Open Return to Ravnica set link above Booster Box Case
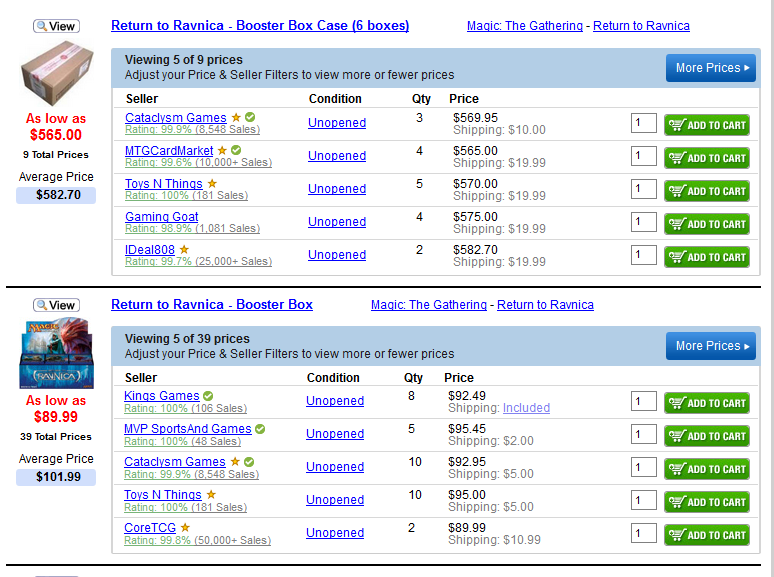This screenshot has width=774, height=577. [x=641, y=26]
